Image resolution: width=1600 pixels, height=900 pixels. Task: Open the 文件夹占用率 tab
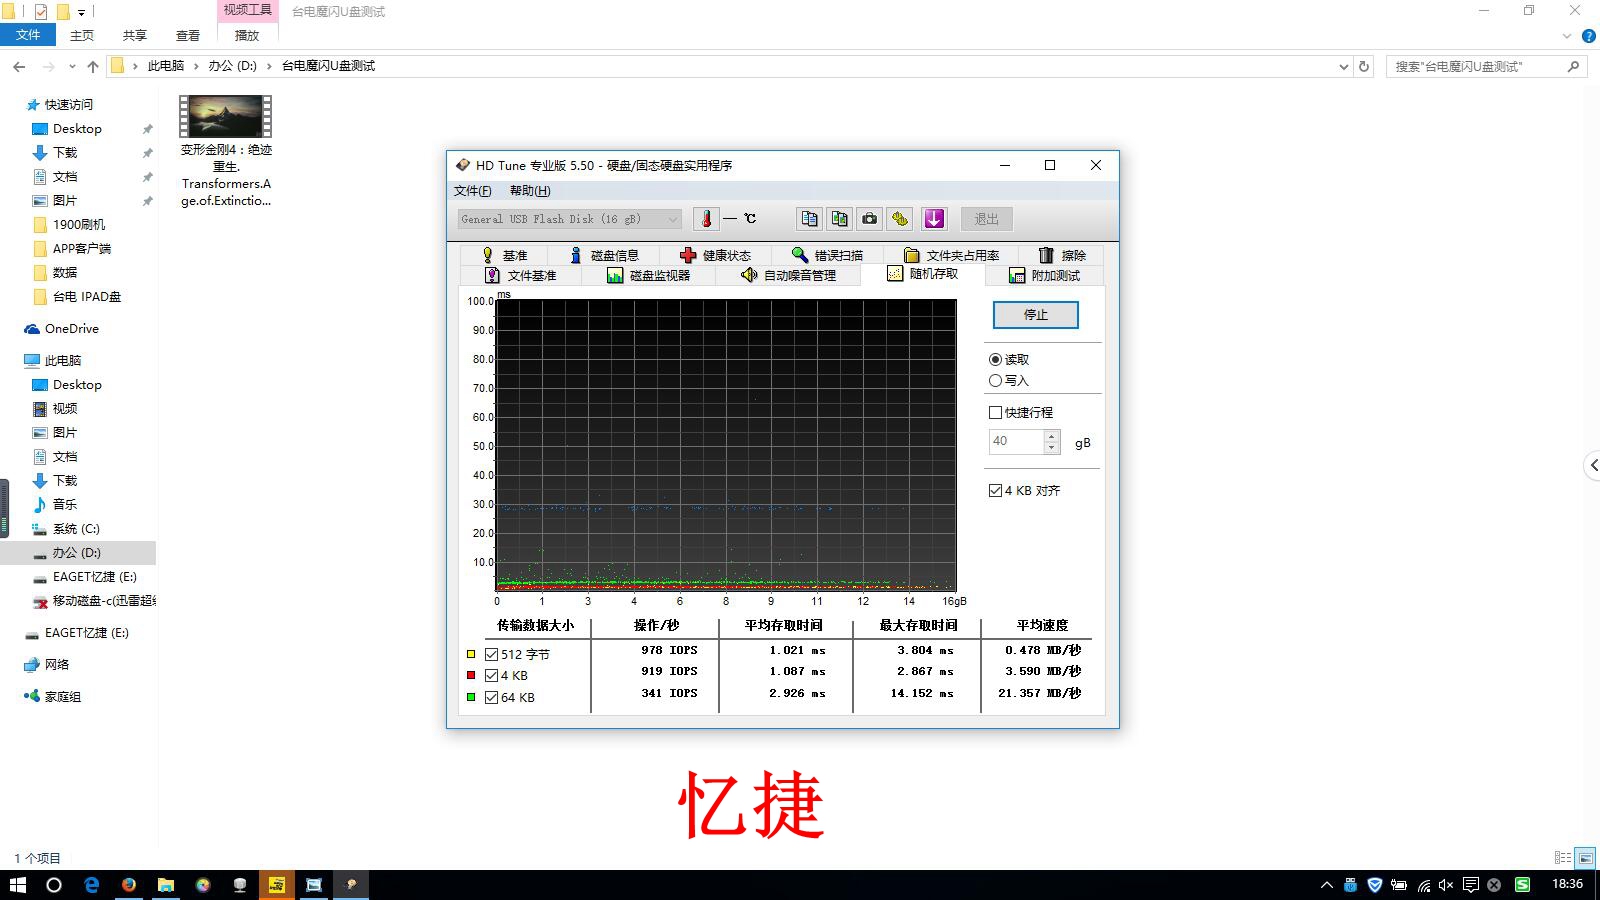point(951,255)
